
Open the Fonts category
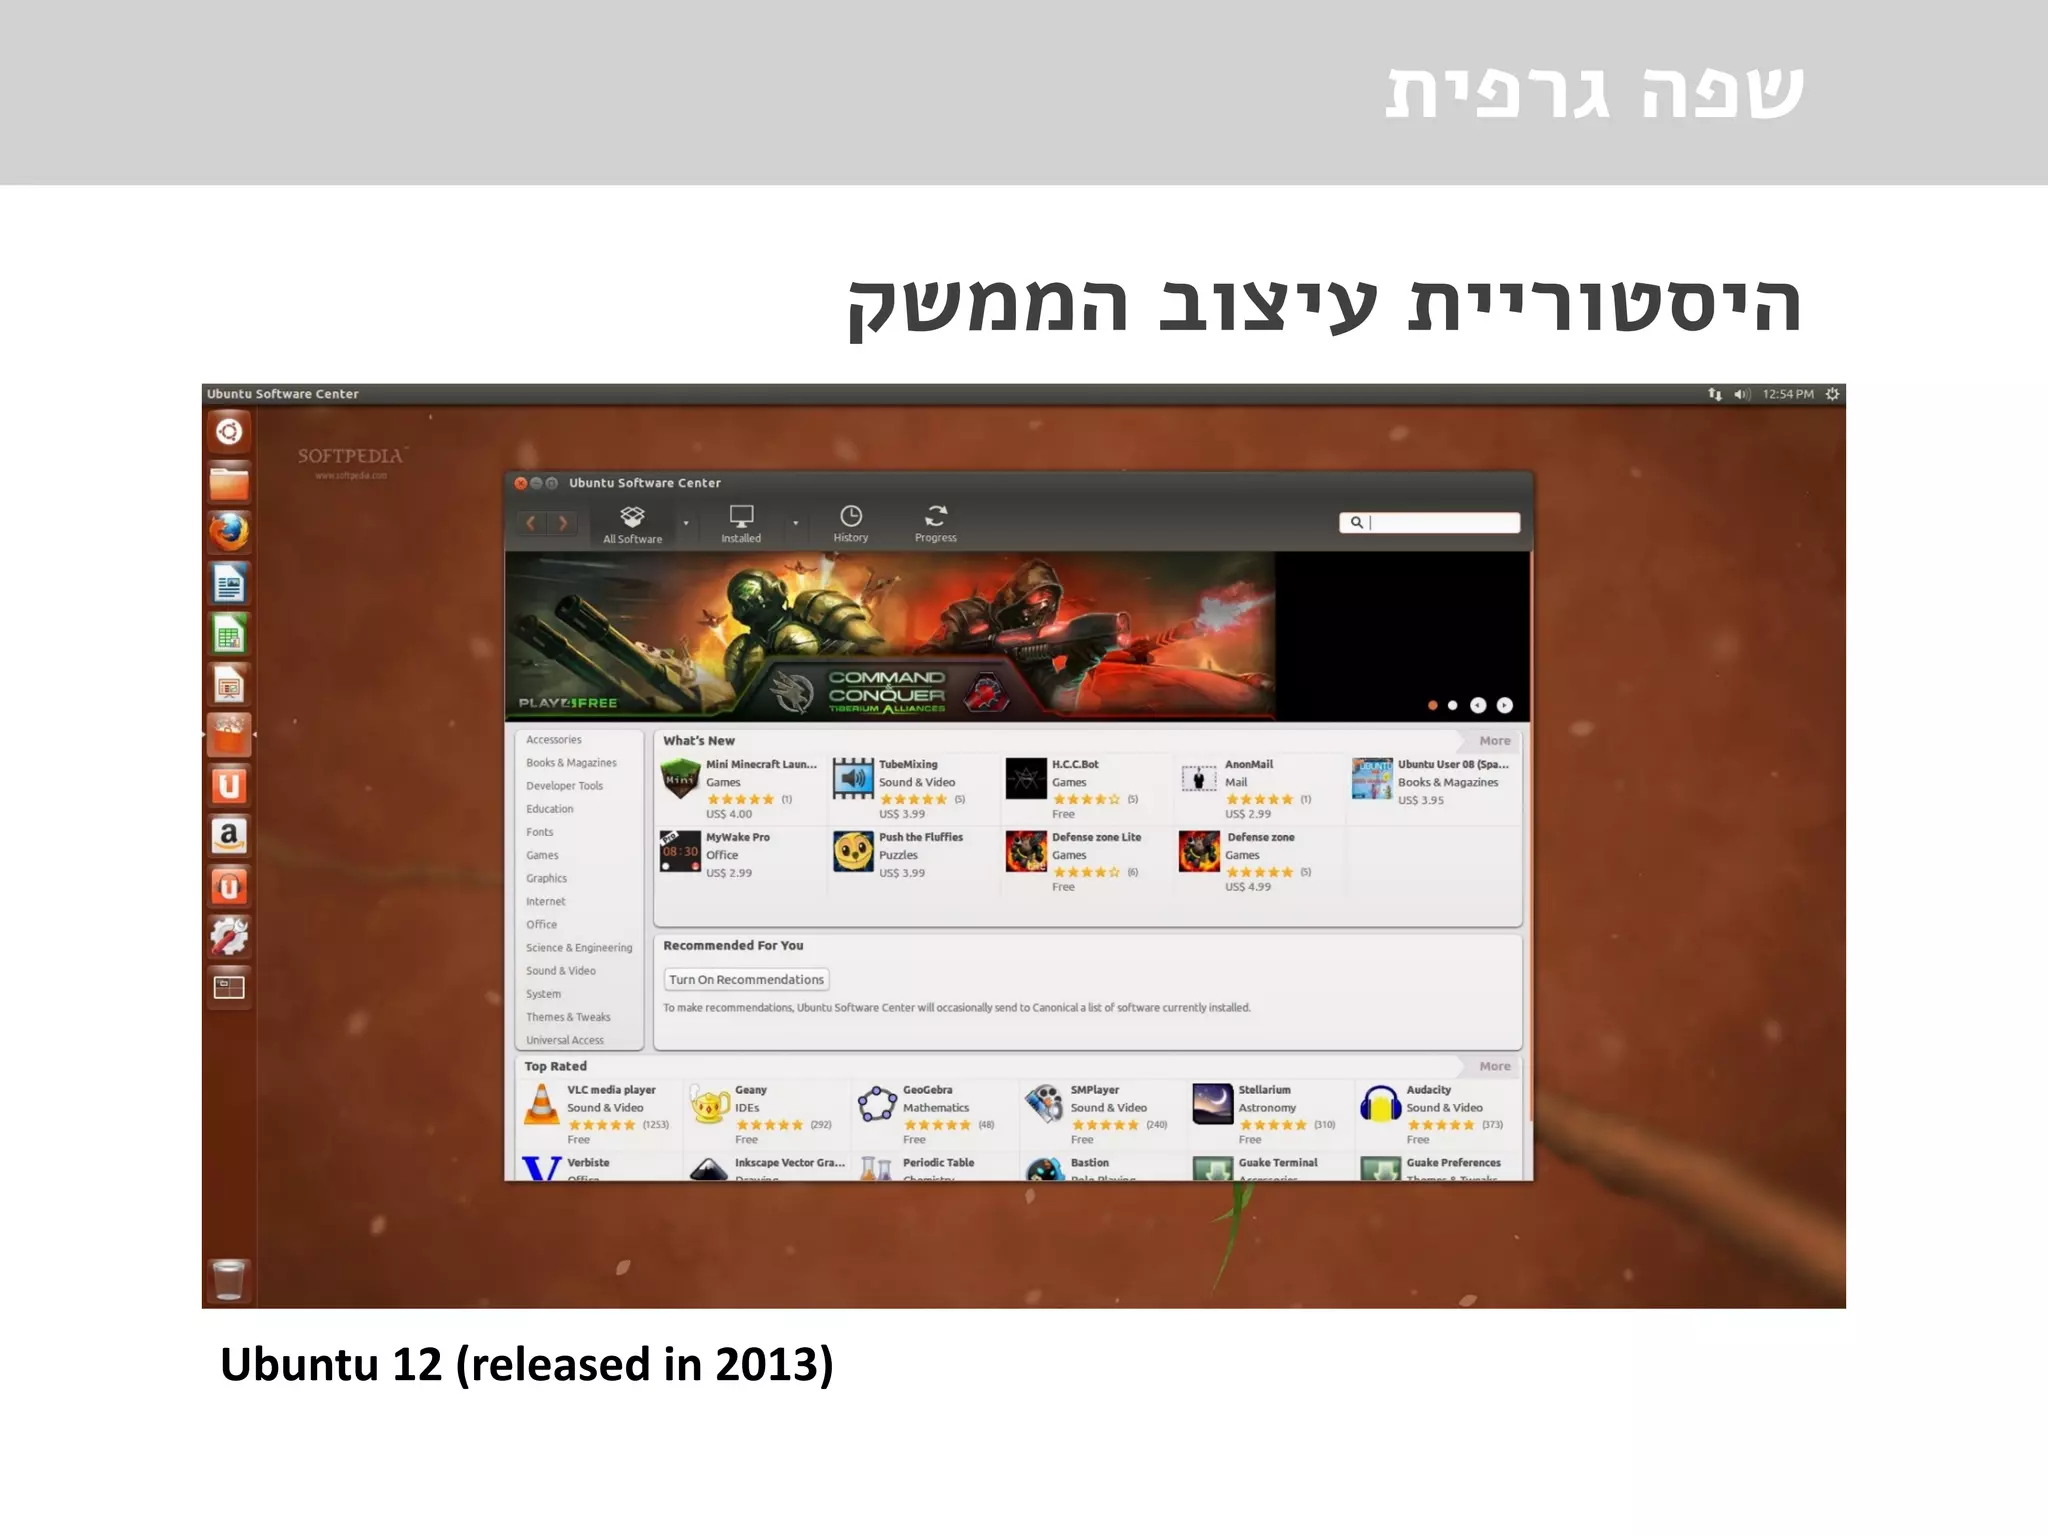pyautogui.click(x=540, y=832)
